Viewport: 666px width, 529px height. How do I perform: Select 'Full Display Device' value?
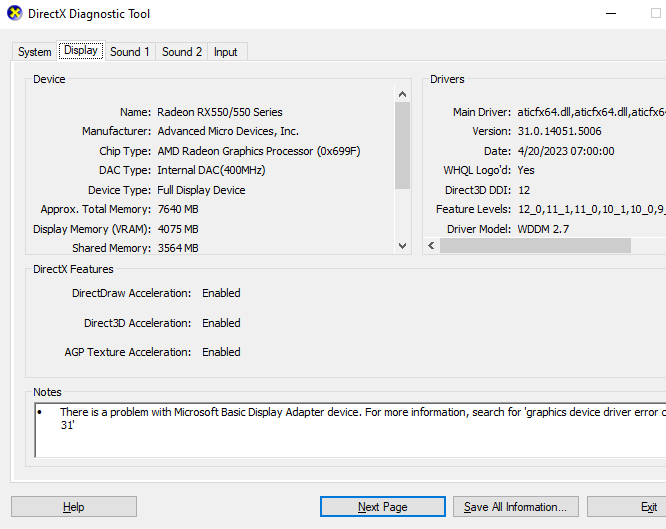(x=201, y=190)
